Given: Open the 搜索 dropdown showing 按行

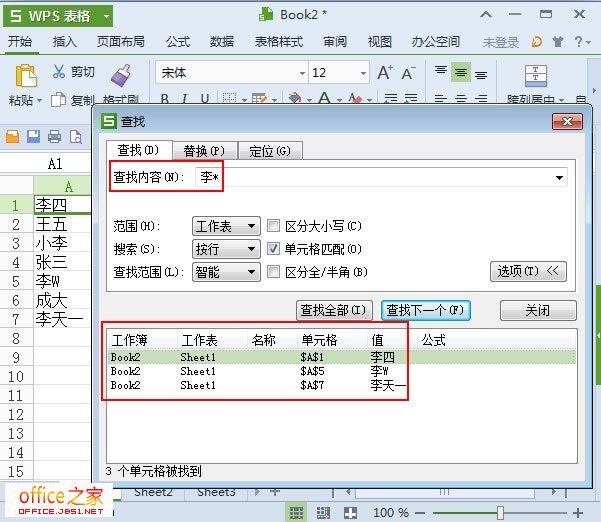Looking at the screenshot, I should 226,249.
